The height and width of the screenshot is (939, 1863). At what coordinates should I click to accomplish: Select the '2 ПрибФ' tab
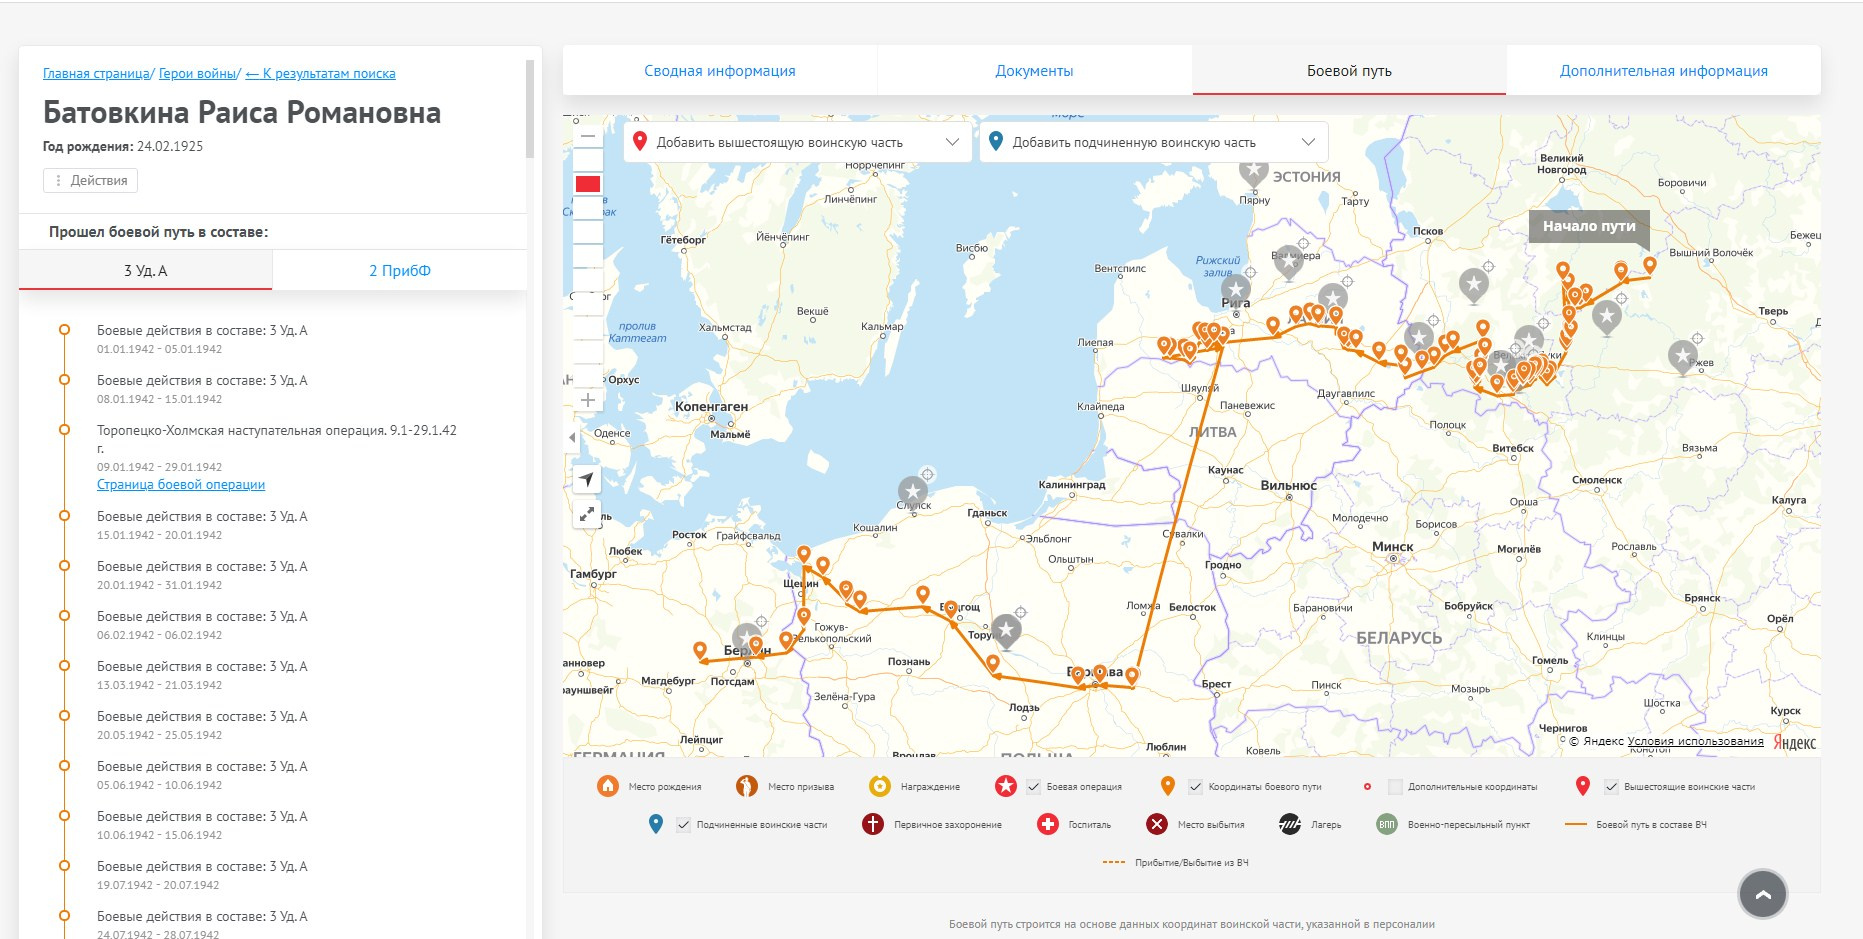coord(399,271)
